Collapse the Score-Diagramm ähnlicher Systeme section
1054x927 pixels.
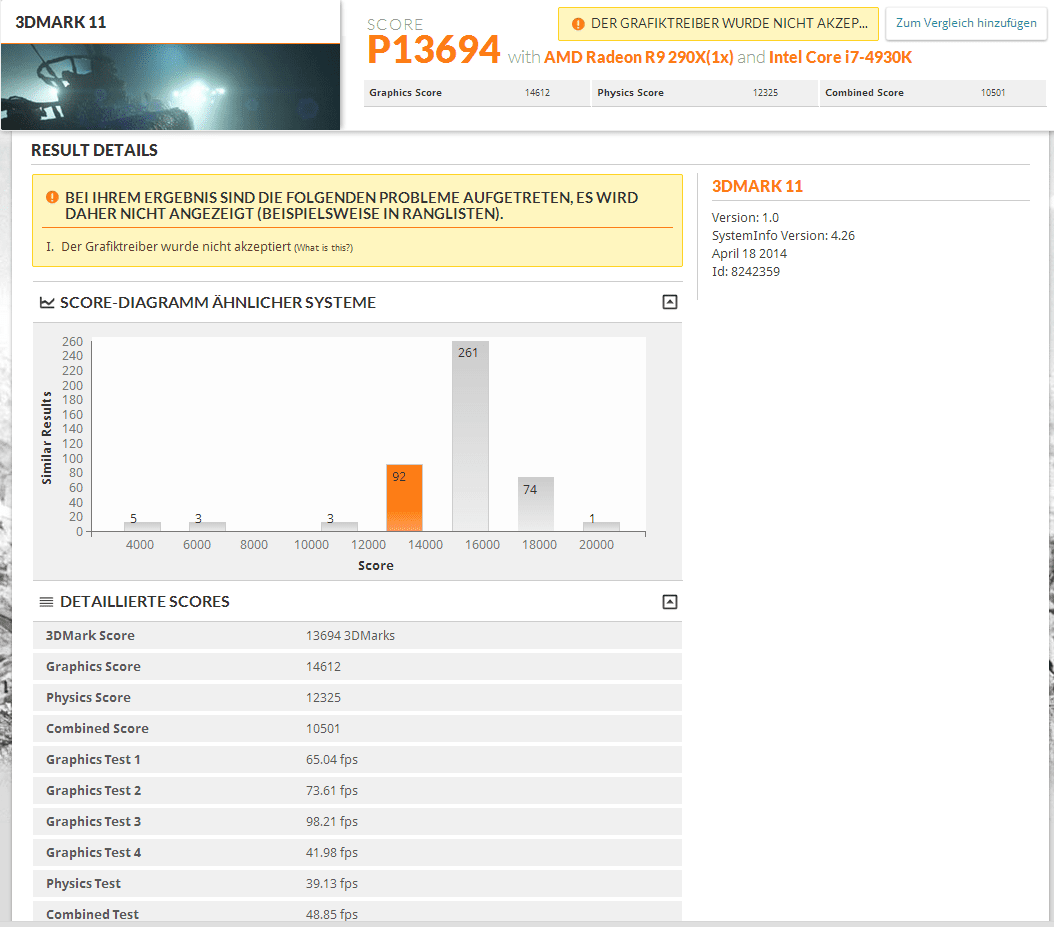(x=670, y=303)
